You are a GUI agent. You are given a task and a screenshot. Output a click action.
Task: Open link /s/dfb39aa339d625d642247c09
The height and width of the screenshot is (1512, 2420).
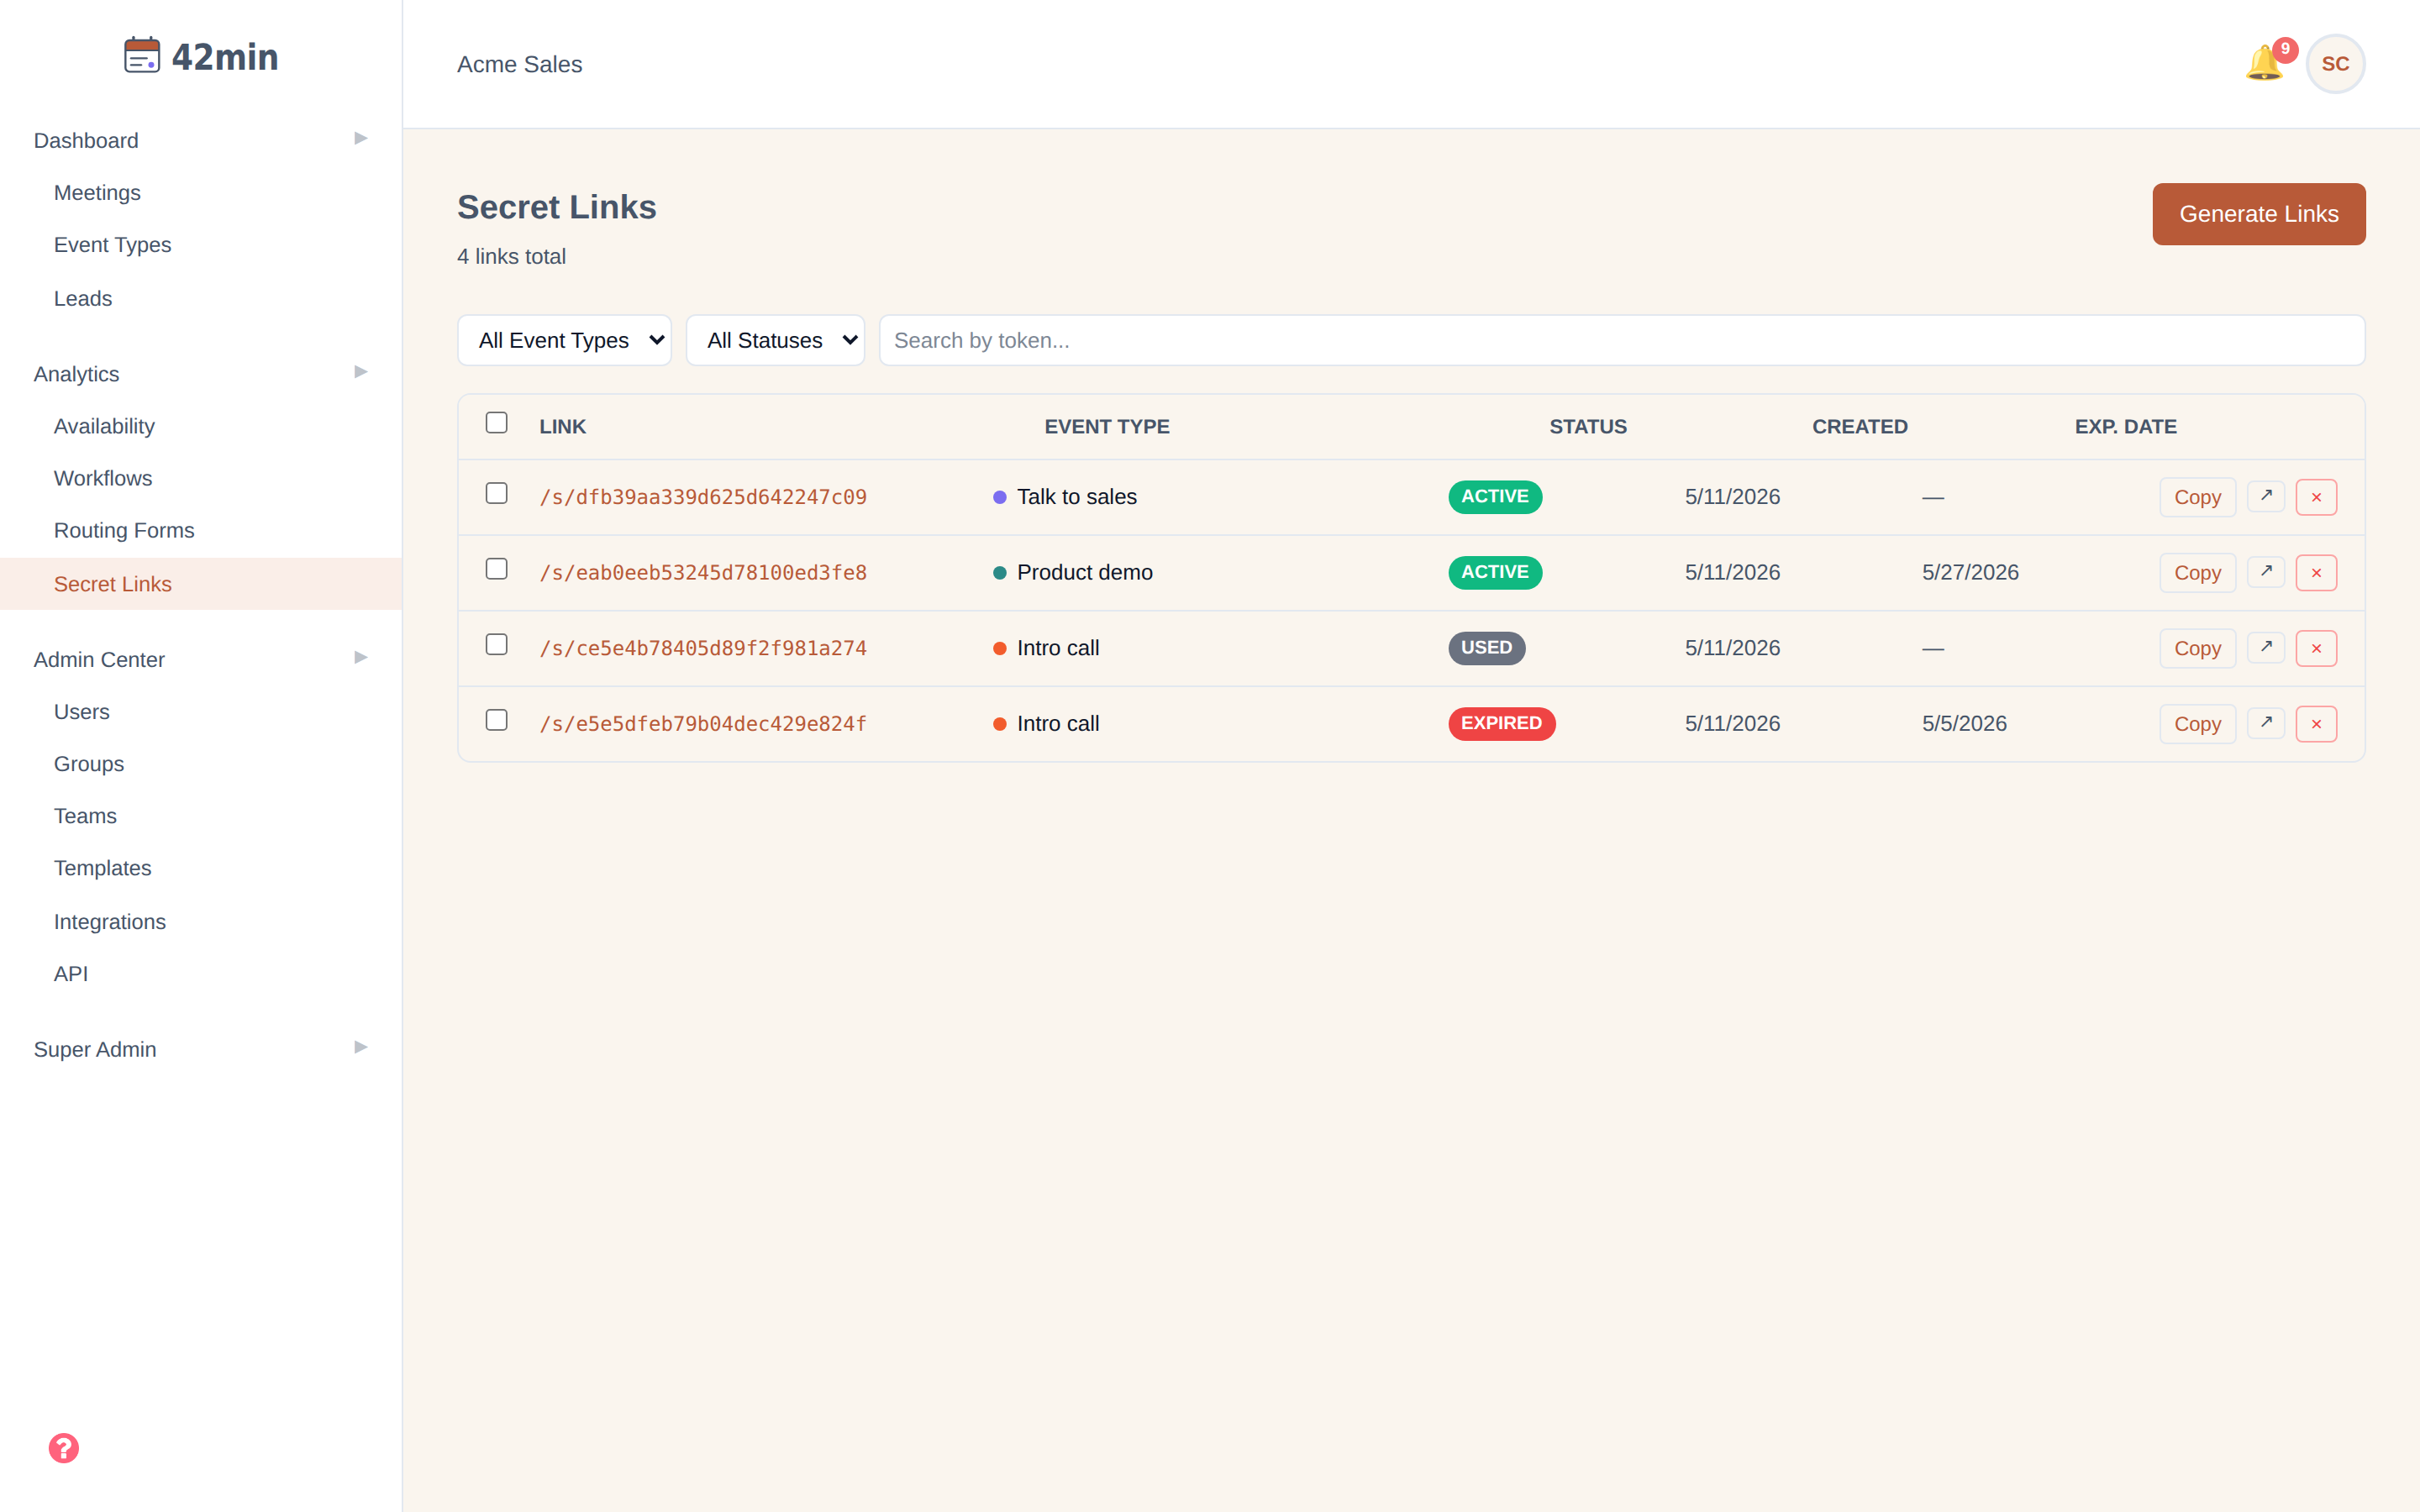703,497
